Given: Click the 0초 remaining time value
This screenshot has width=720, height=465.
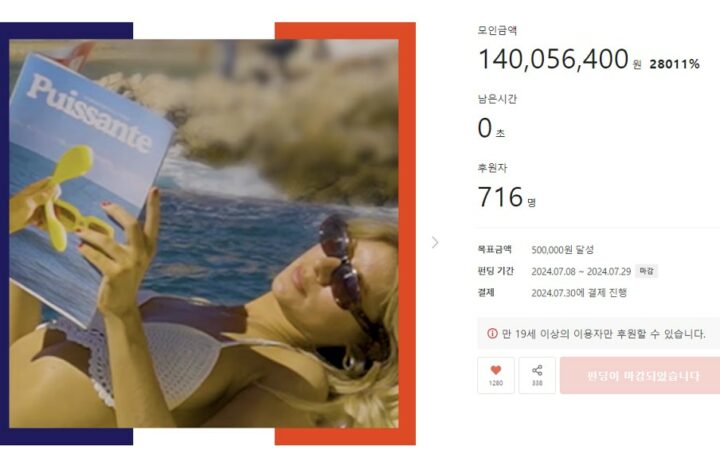Looking at the screenshot, I should tap(491, 128).
